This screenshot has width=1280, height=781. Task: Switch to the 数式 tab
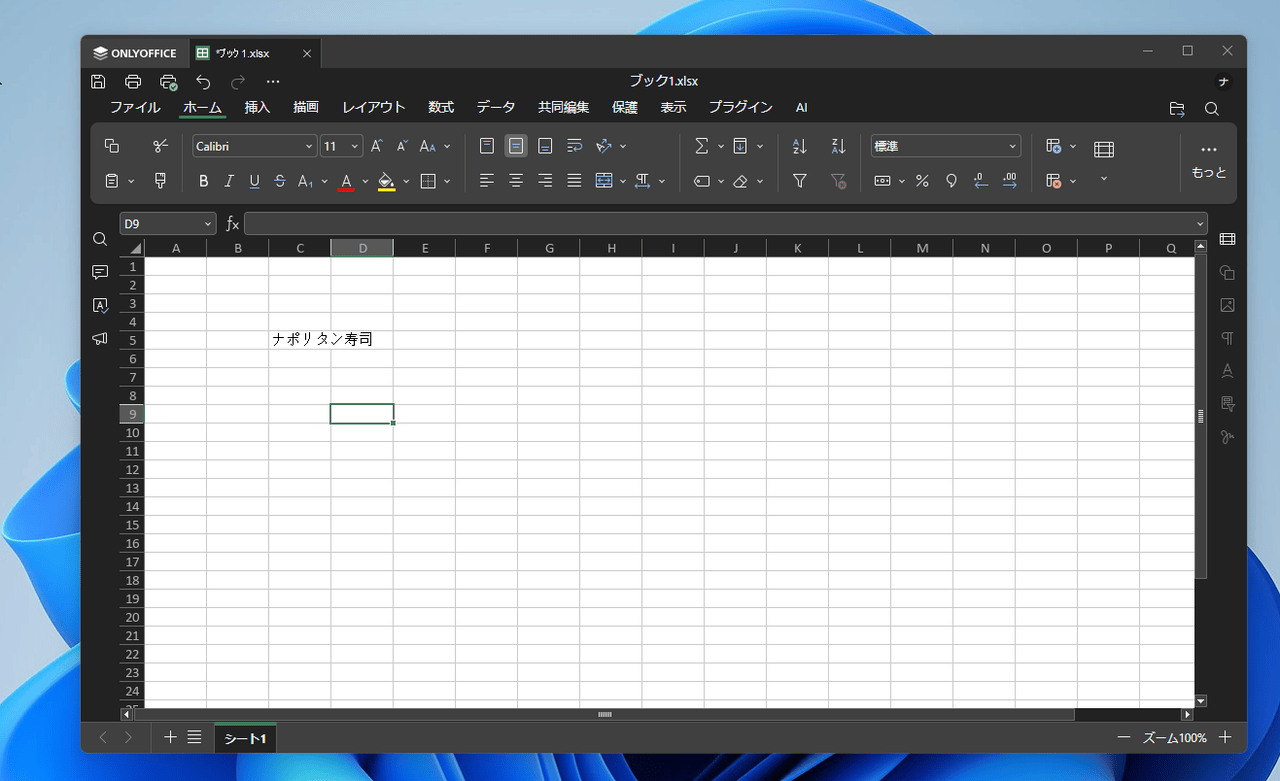pyautogui.click(x=441, y=108)
